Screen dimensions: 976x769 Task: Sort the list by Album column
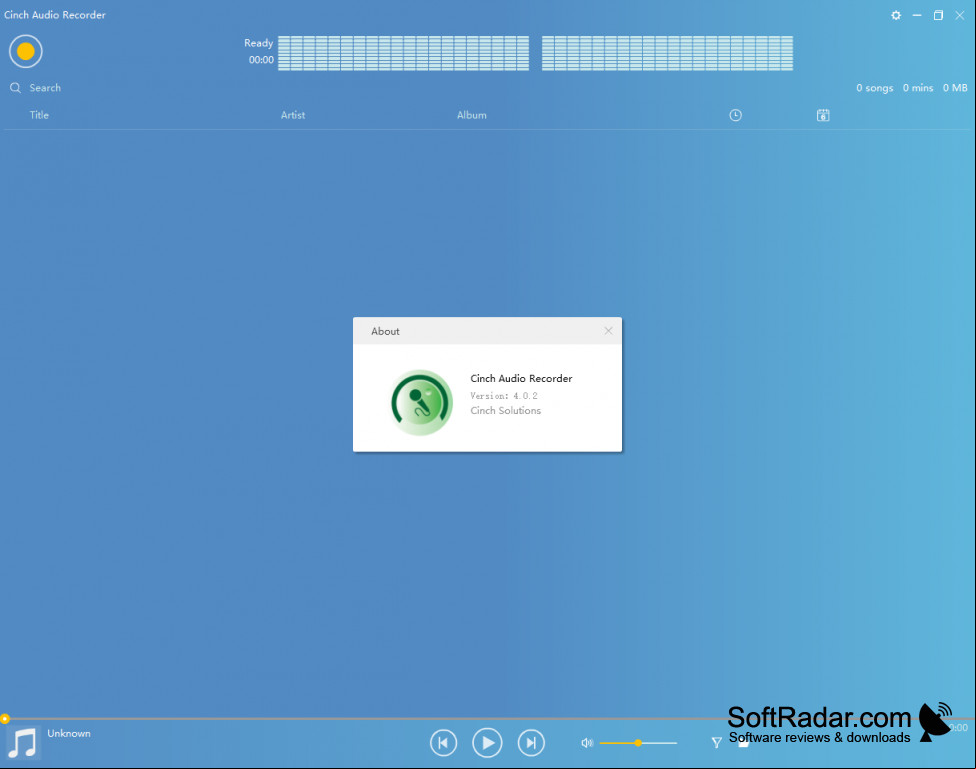coord(472,115)
